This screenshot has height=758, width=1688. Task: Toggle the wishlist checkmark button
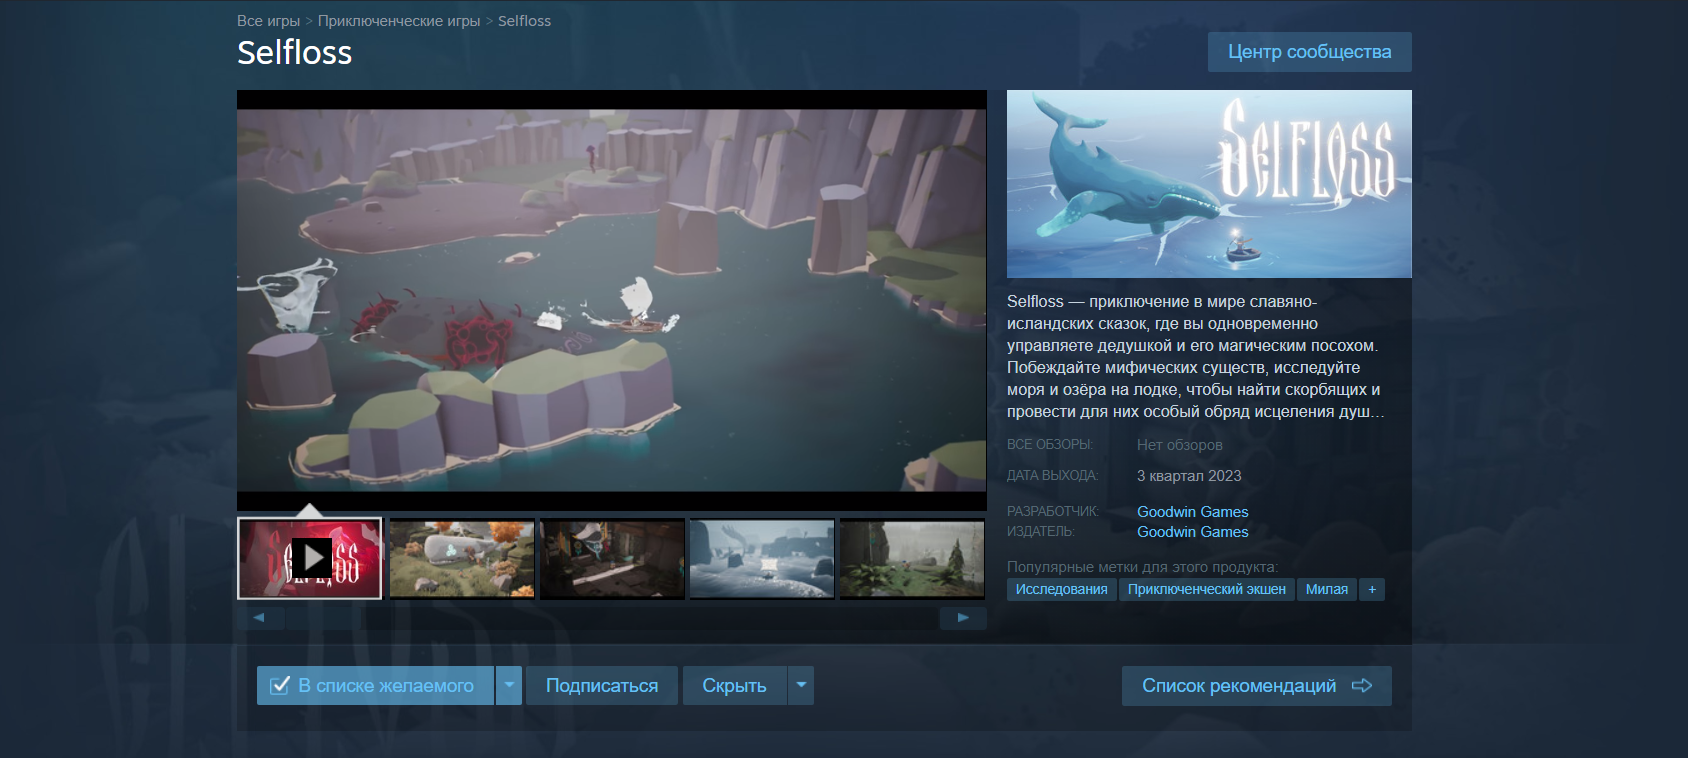point(375,686)
